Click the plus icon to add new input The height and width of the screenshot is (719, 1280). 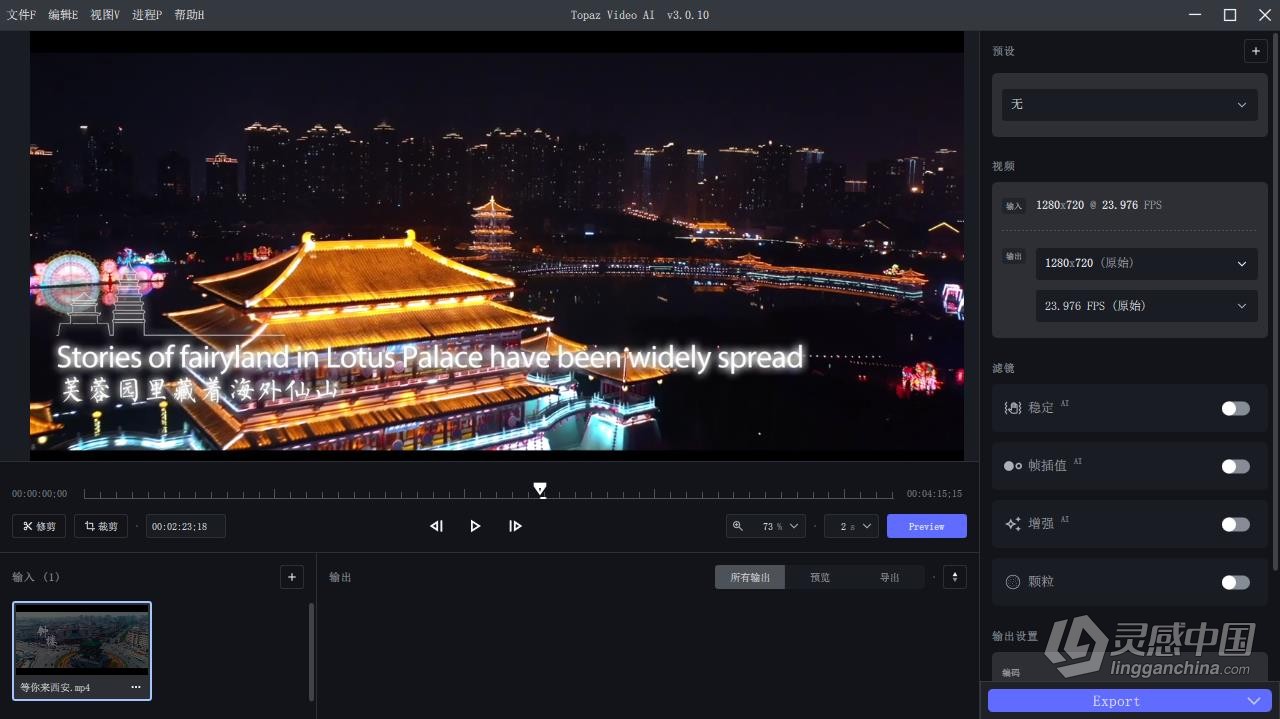(291, 576)
